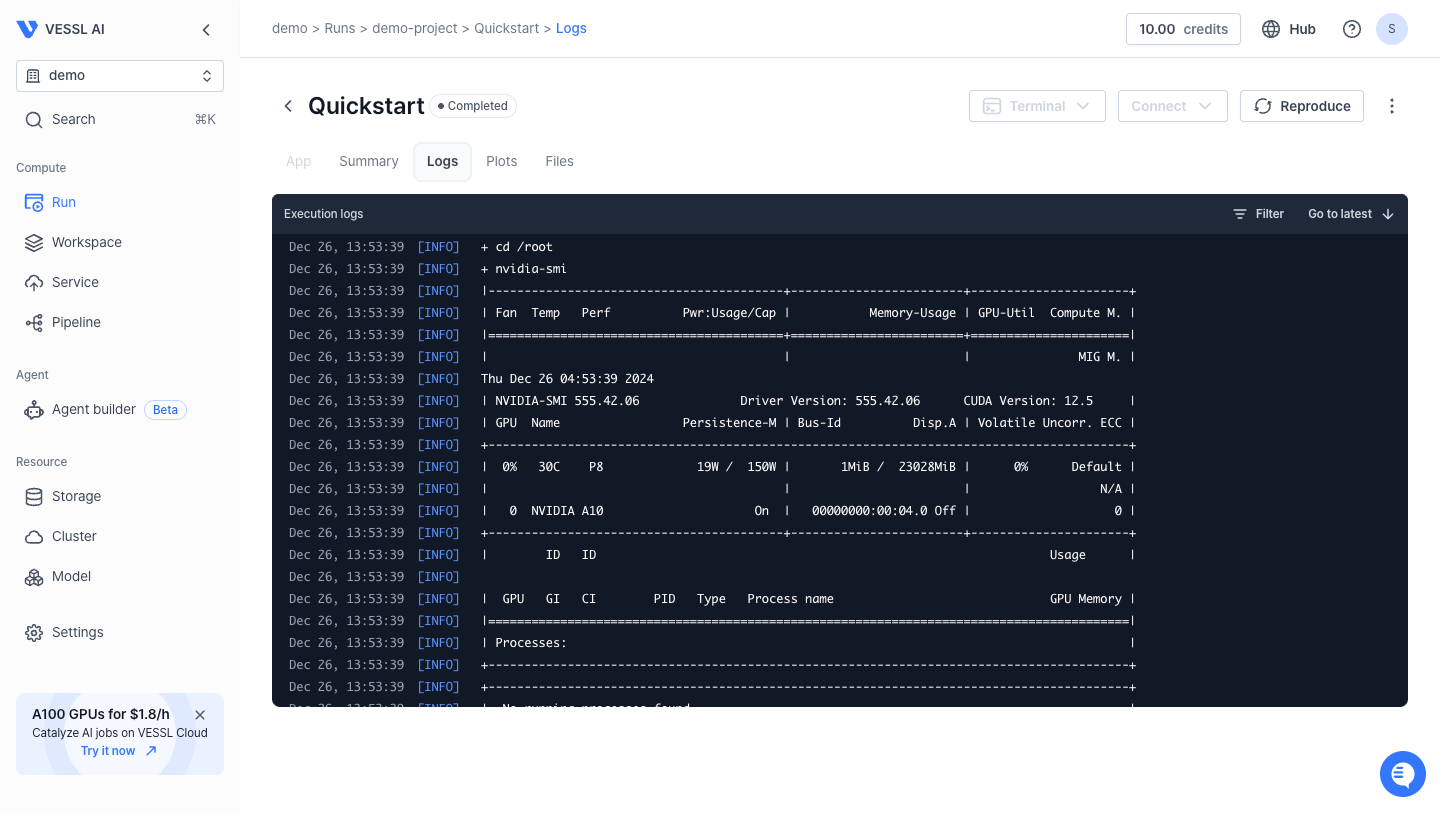Open the Cluster page

pos(74,536)
